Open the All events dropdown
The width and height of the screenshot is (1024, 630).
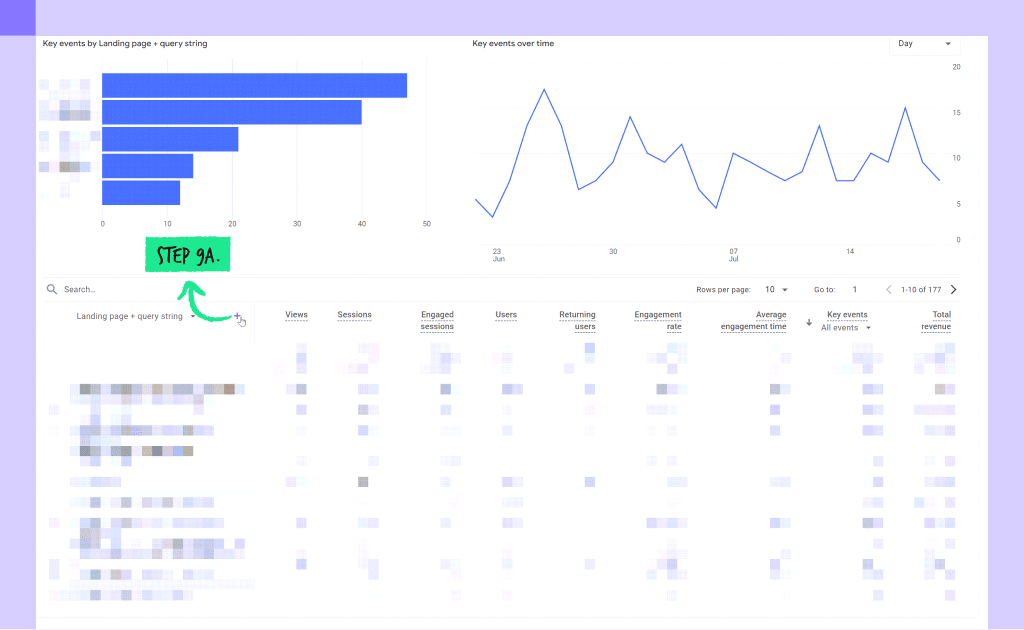[846, 328]
